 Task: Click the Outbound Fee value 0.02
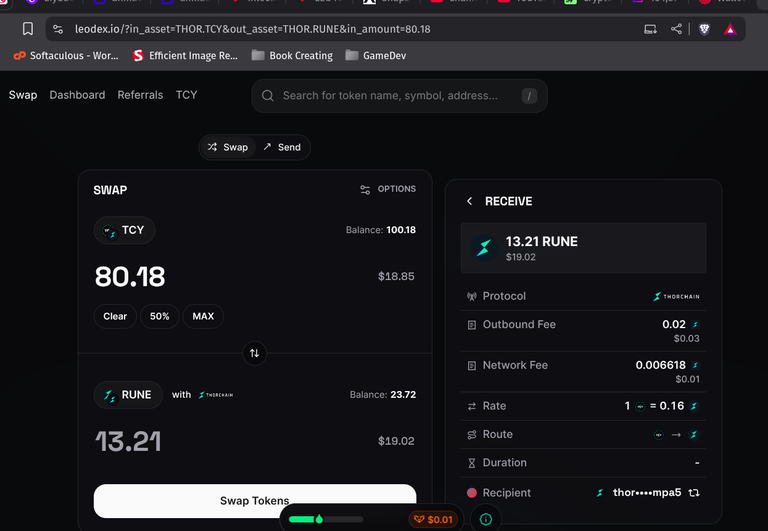[x=674, y=325]
